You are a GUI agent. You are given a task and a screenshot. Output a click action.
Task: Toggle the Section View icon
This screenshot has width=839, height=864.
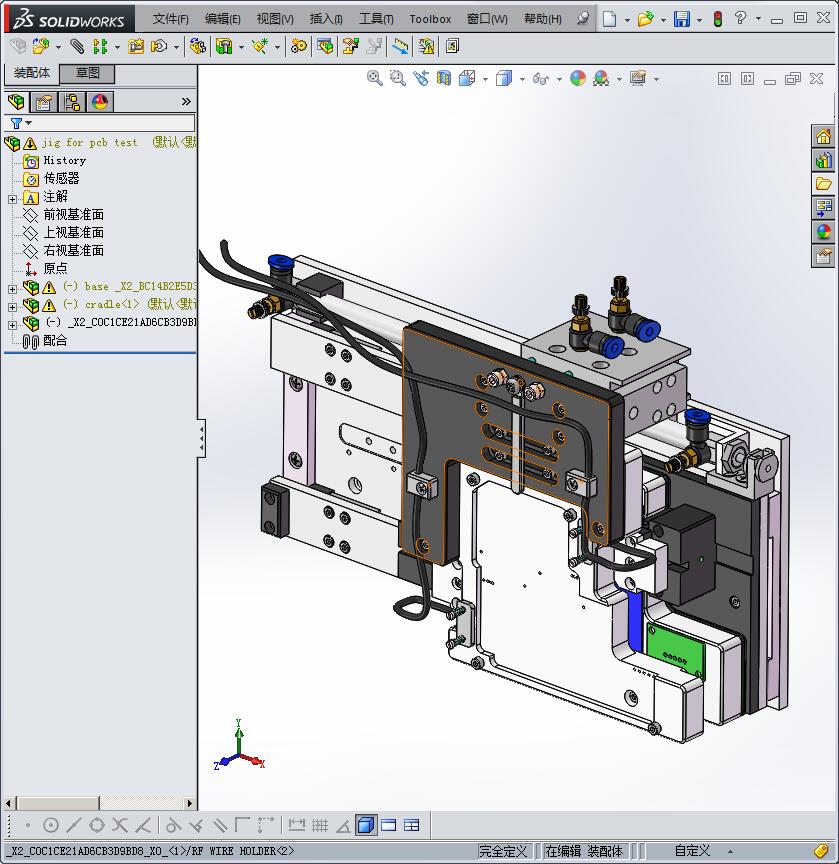pyautogui.click(x=444, y=78)
